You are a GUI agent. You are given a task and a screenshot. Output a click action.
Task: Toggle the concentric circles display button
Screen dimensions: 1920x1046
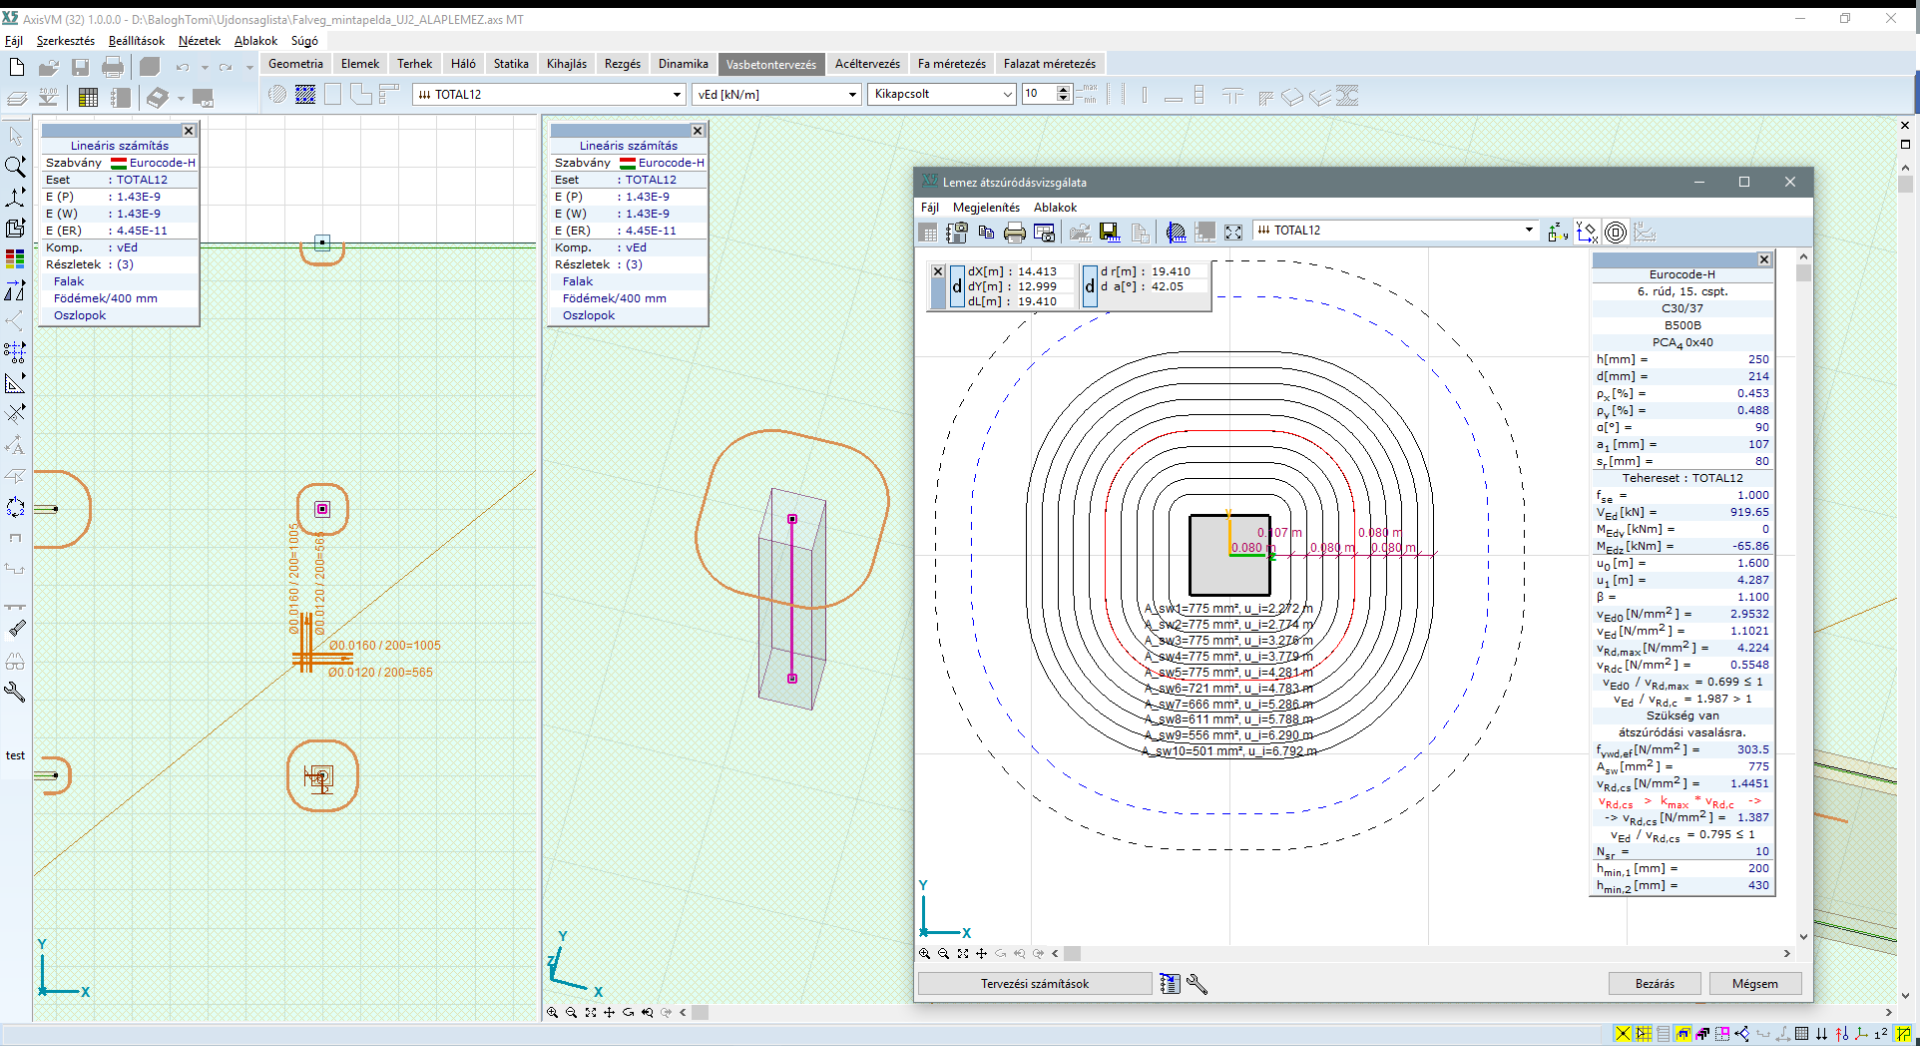pyautogui.click(x=1615, y=233)
